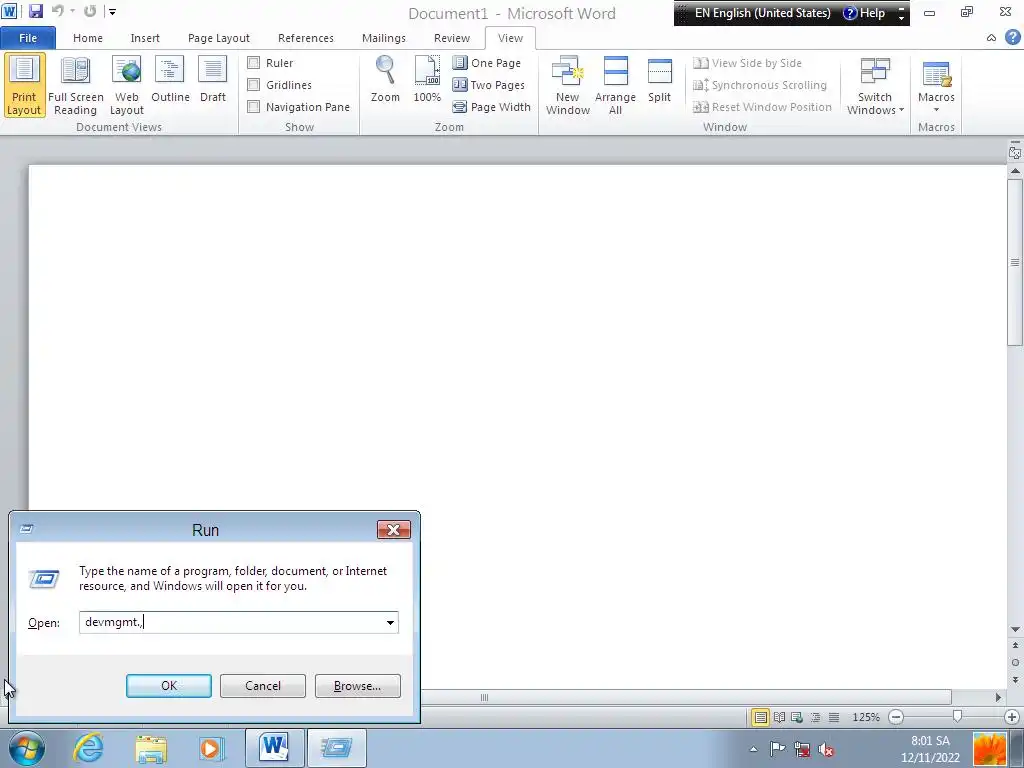The height and width of the screenshot is (768, 1024).
Task: Open Windows Explorer from taskbar
Action: point(151,748)
